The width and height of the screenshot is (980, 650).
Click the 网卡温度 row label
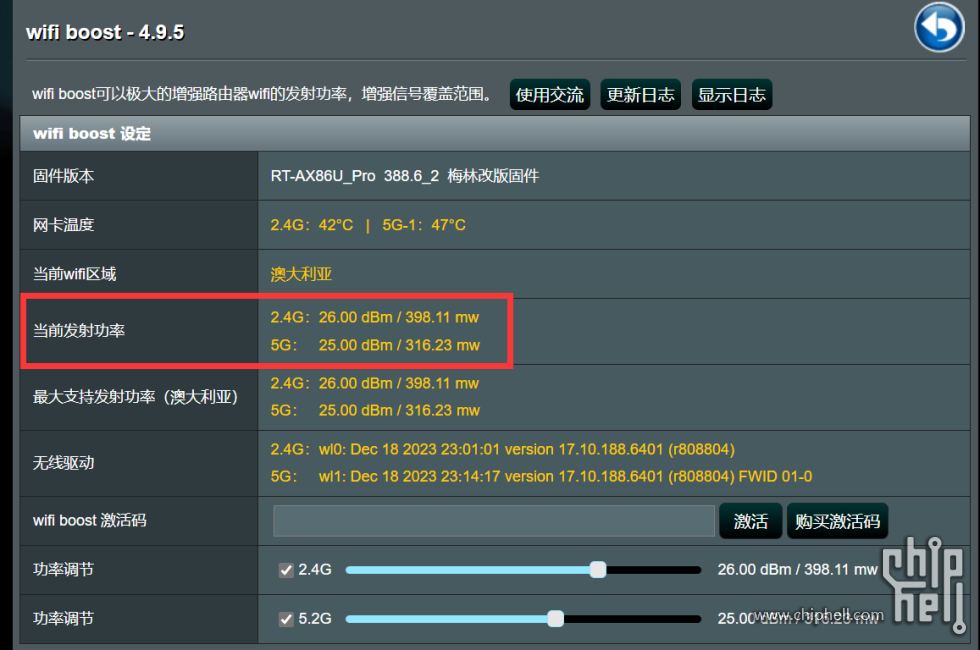coord(63,225)
